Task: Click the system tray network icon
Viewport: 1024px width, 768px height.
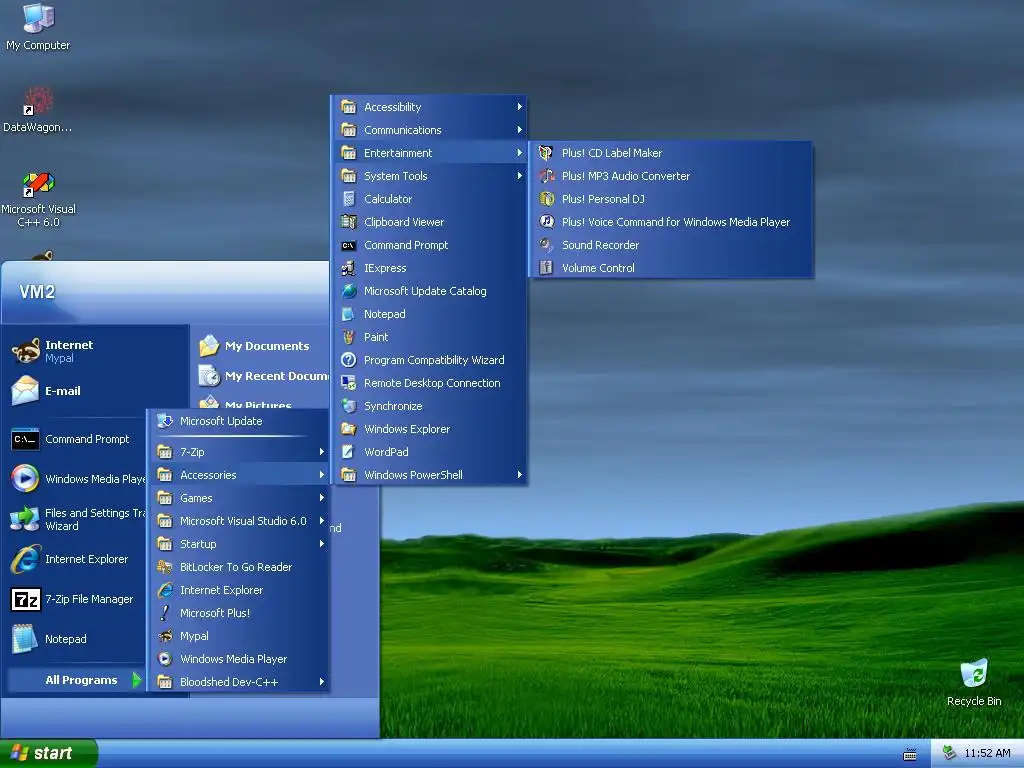Action: (x=949, y=753)
